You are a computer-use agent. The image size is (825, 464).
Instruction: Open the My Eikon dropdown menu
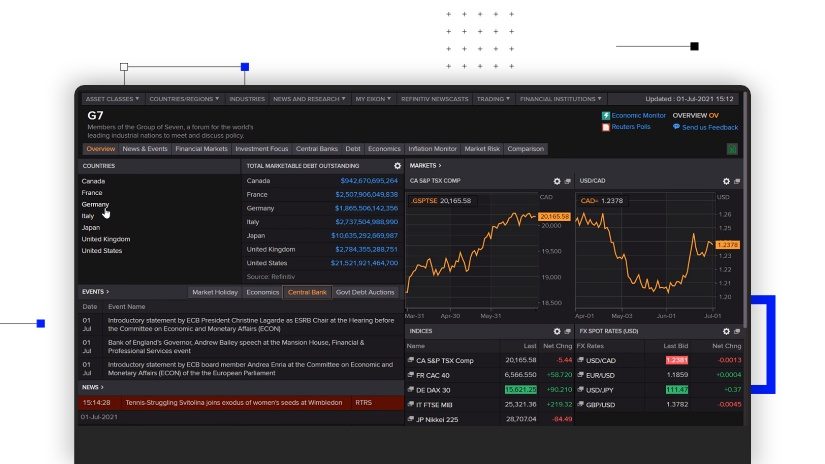(373, 99)
